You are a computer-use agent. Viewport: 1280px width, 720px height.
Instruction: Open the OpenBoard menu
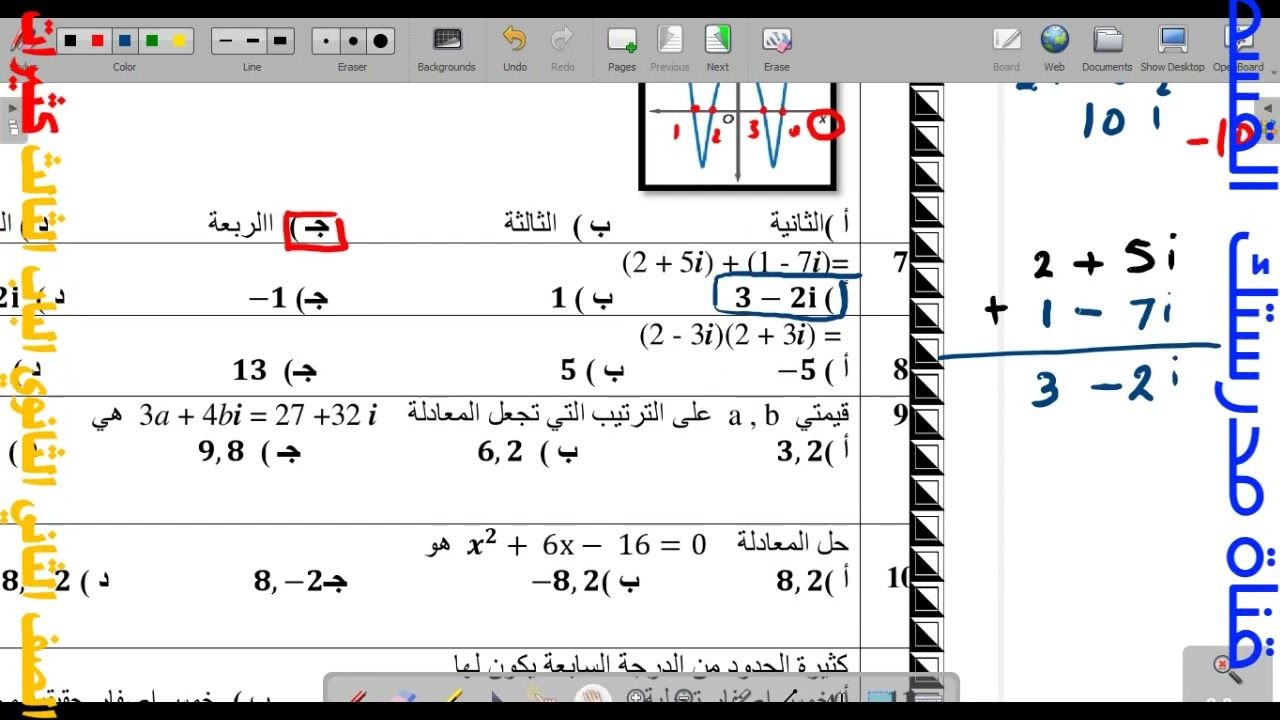pyautogui.click(x=1238, y=48)
